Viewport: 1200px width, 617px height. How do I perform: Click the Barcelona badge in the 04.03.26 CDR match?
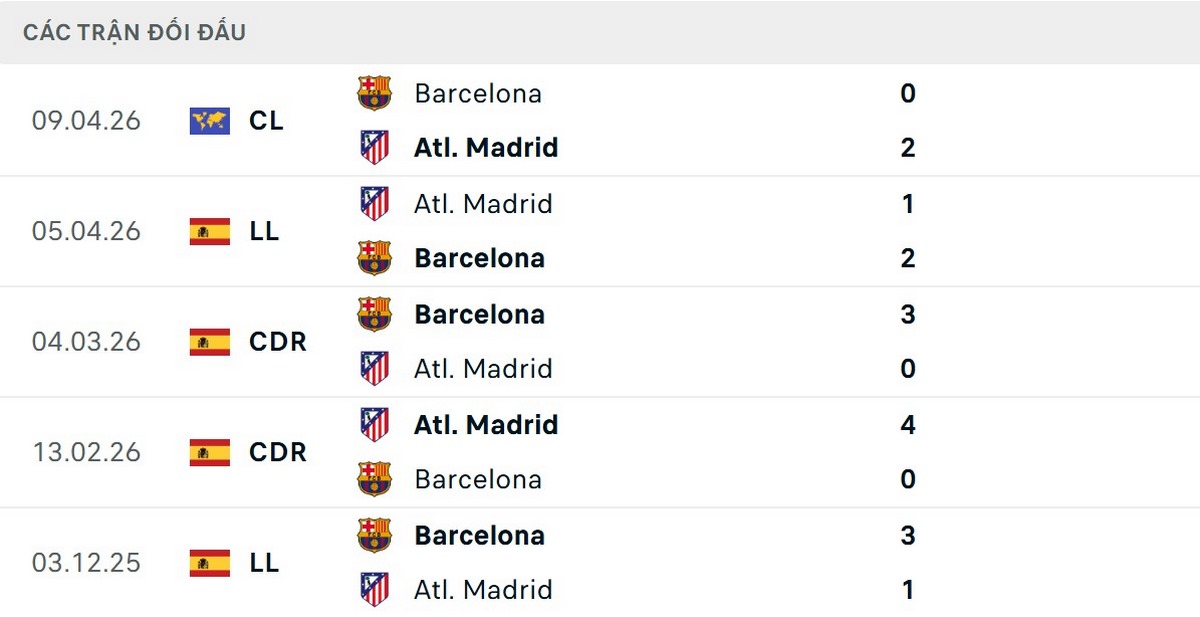374,314
